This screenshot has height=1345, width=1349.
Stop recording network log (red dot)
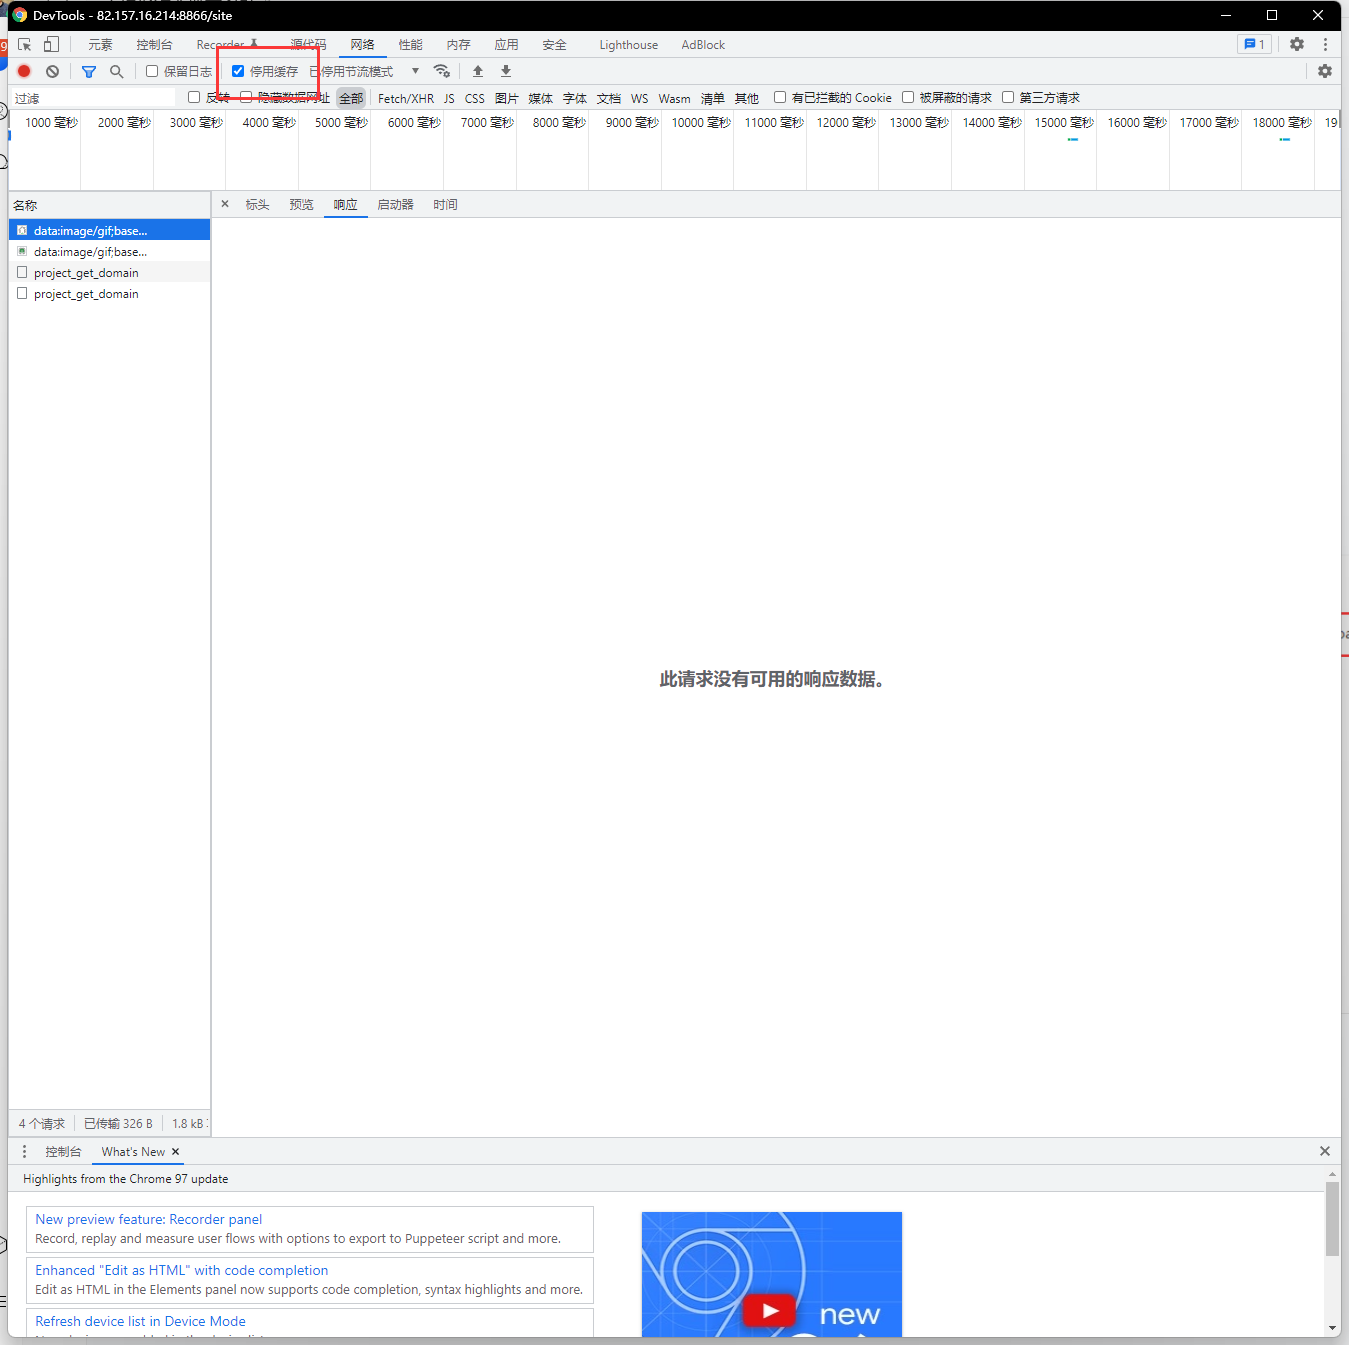pyautogui.click(x=24, y=71)
